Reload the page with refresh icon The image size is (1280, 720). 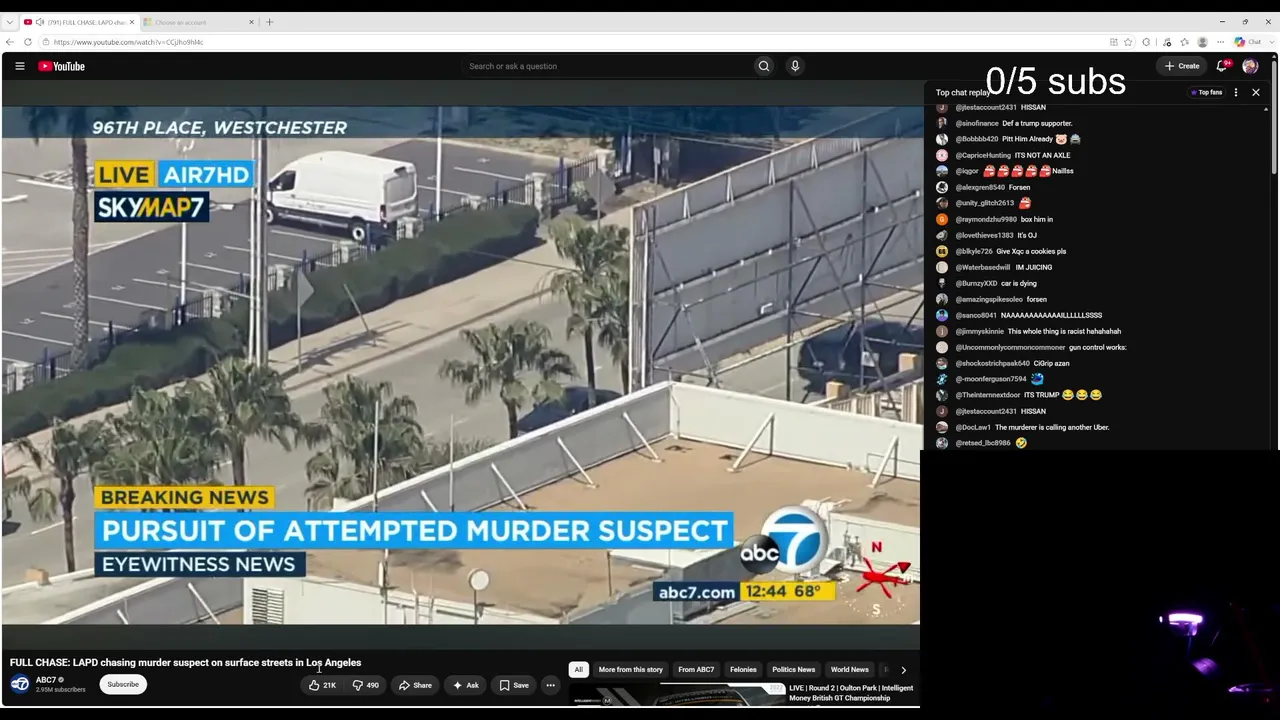[x=28, y=42]
